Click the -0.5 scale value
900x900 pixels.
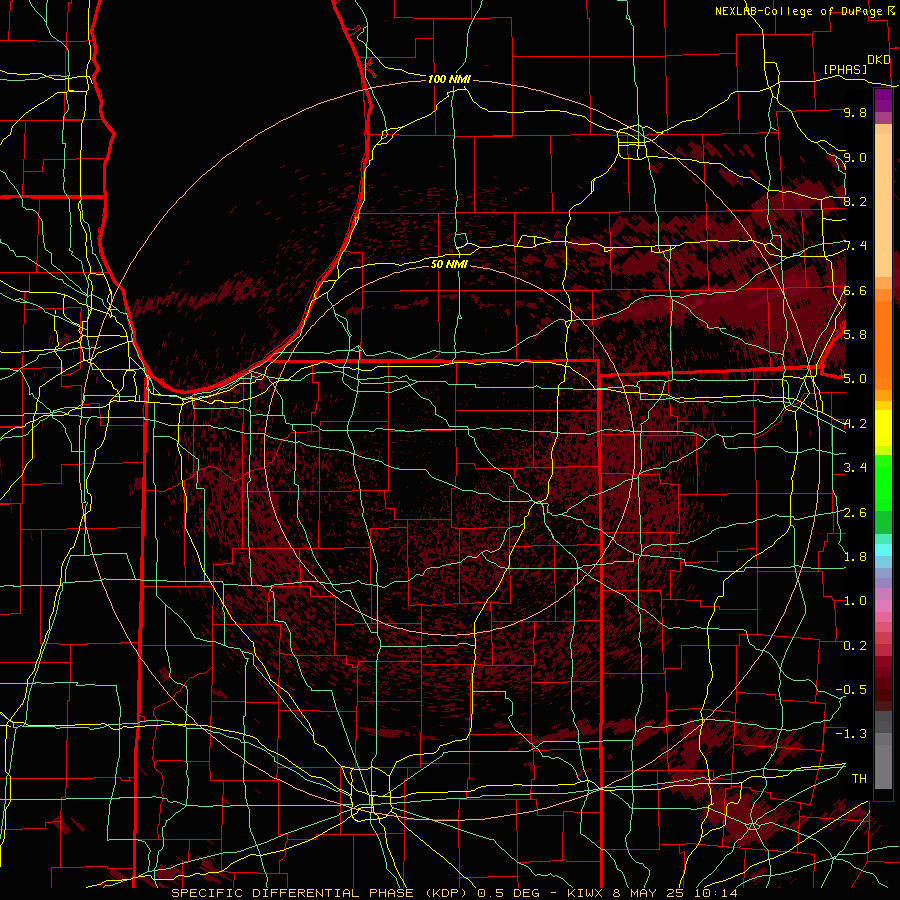pos(851,690)
